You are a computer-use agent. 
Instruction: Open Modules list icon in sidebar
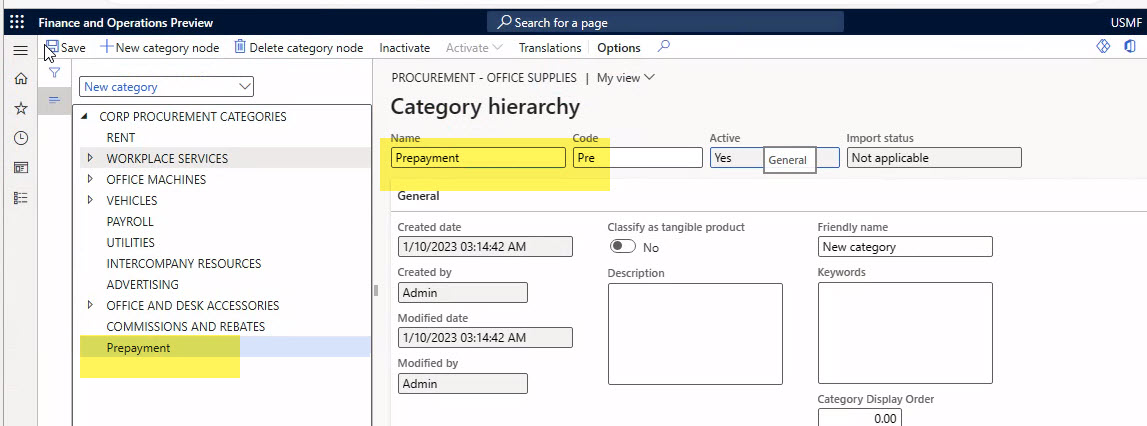(20, 198)
